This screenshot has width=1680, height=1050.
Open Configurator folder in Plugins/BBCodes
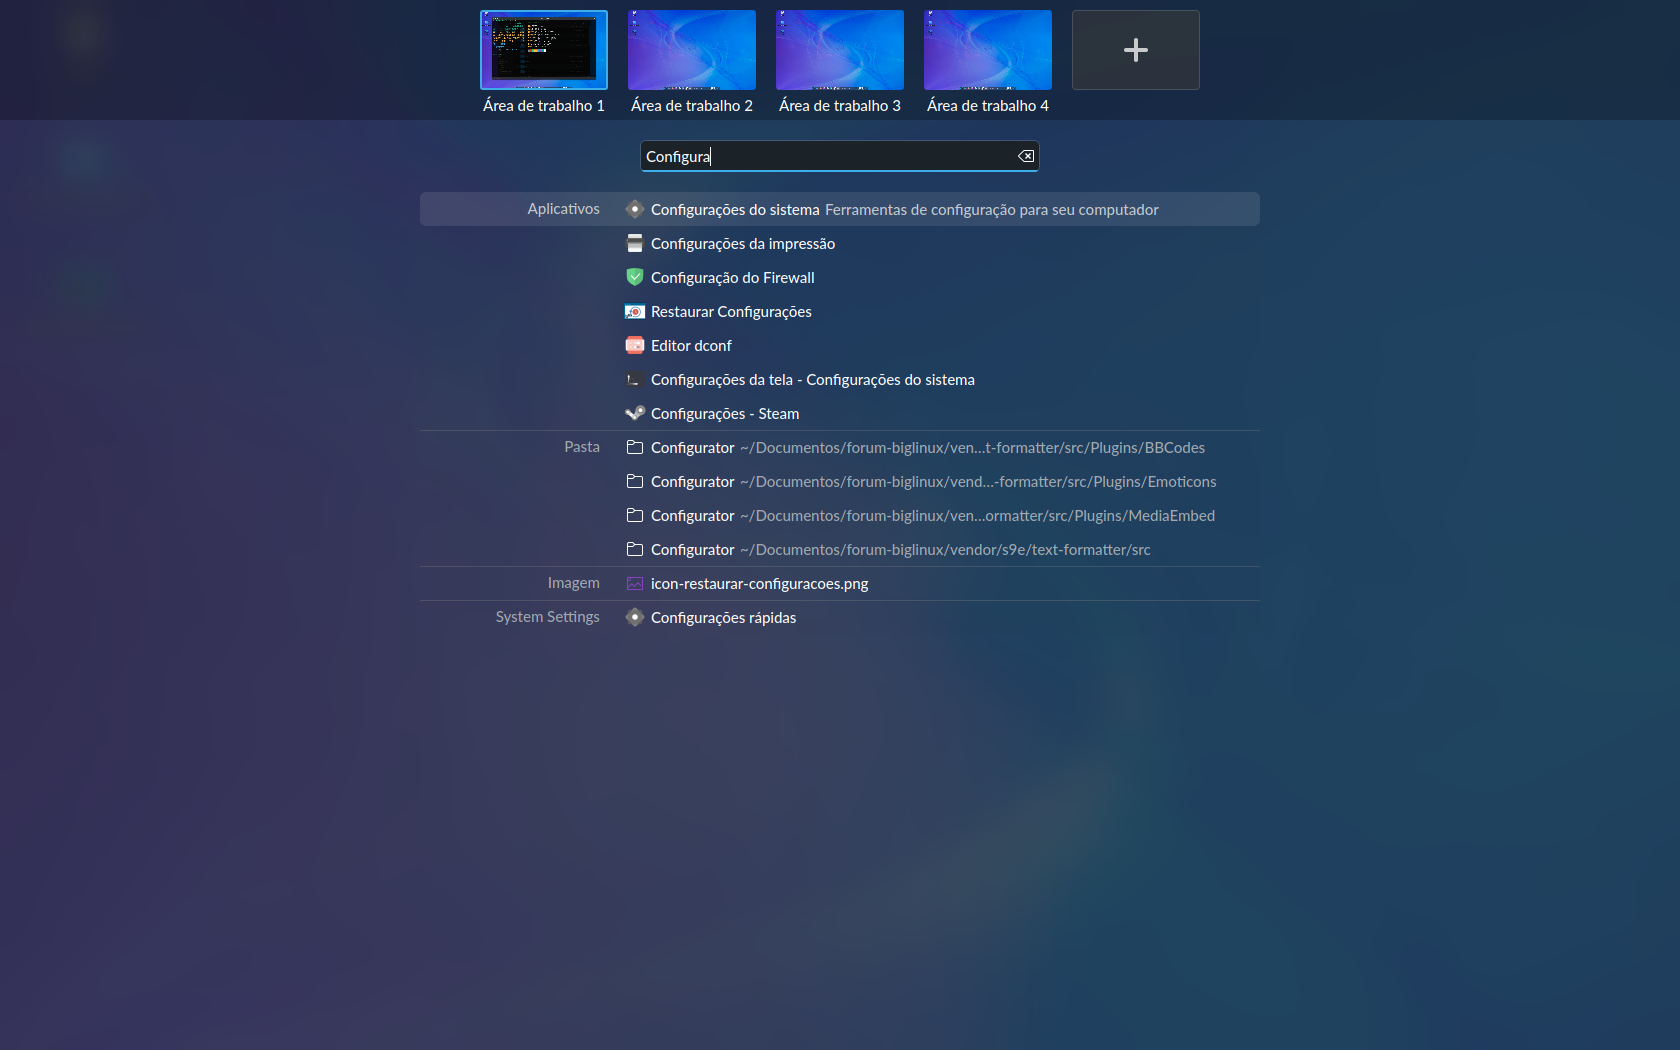point(840,447)
